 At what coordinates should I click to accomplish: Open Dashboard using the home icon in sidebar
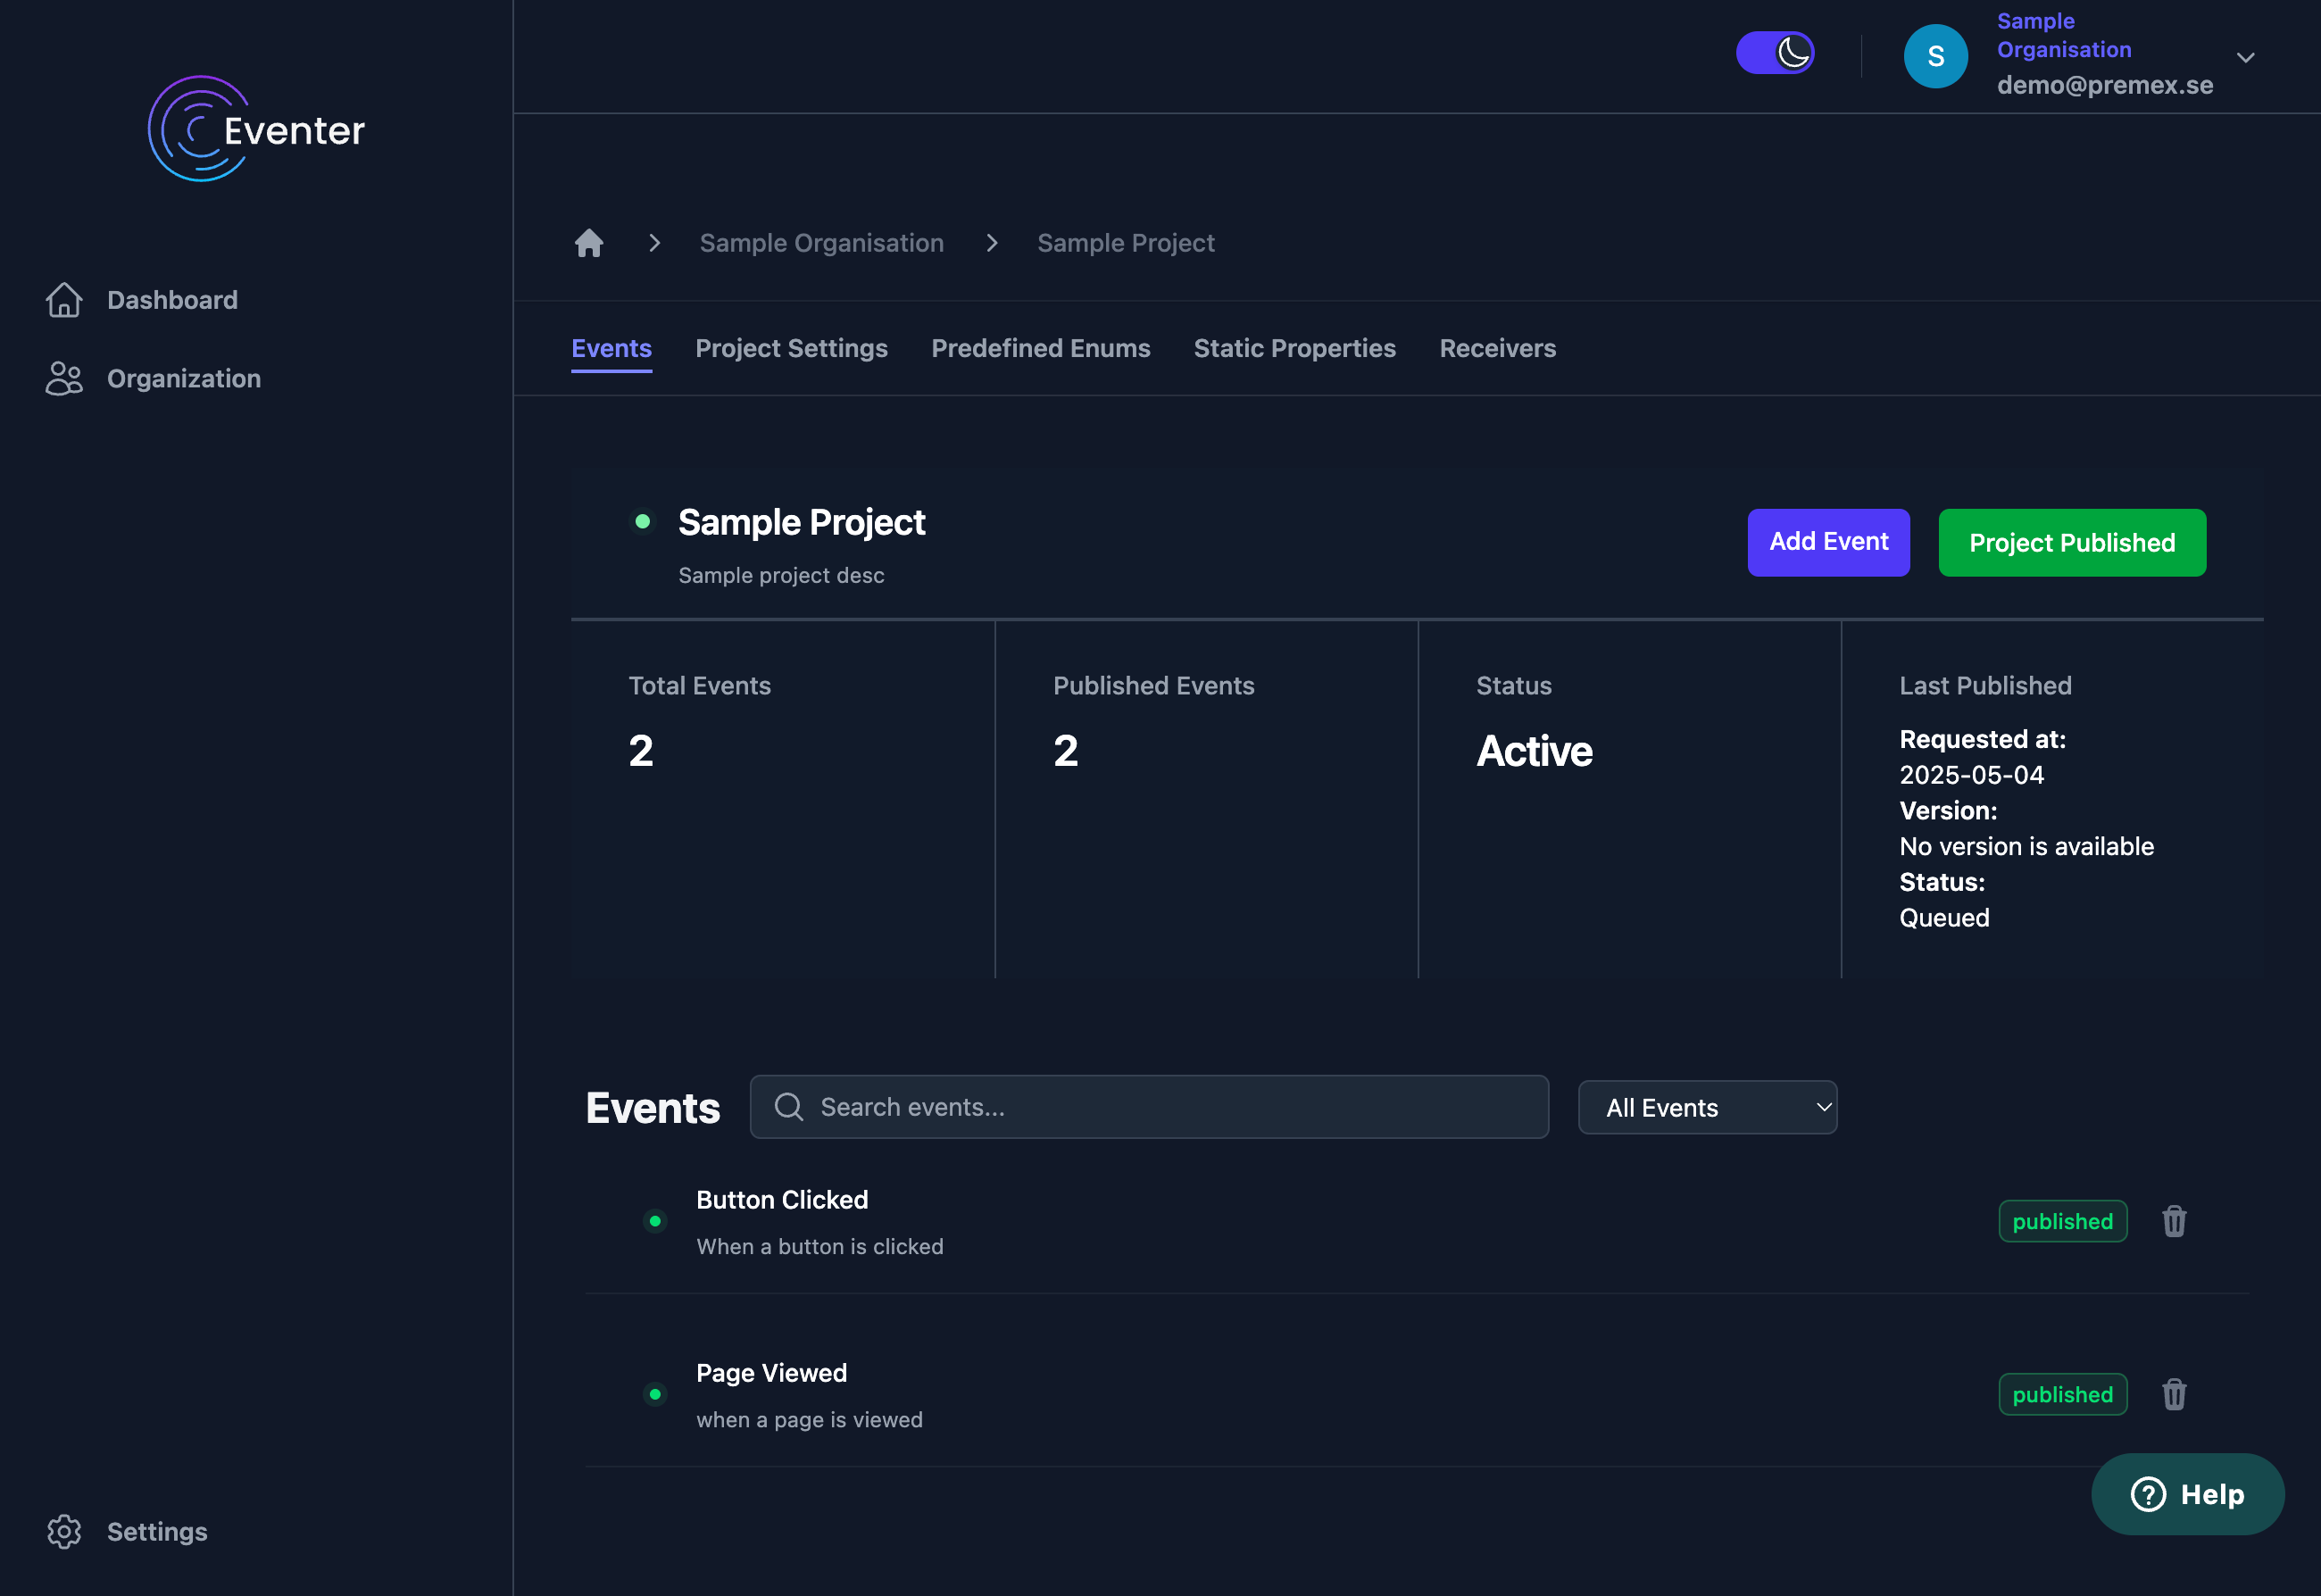point(65,299)
